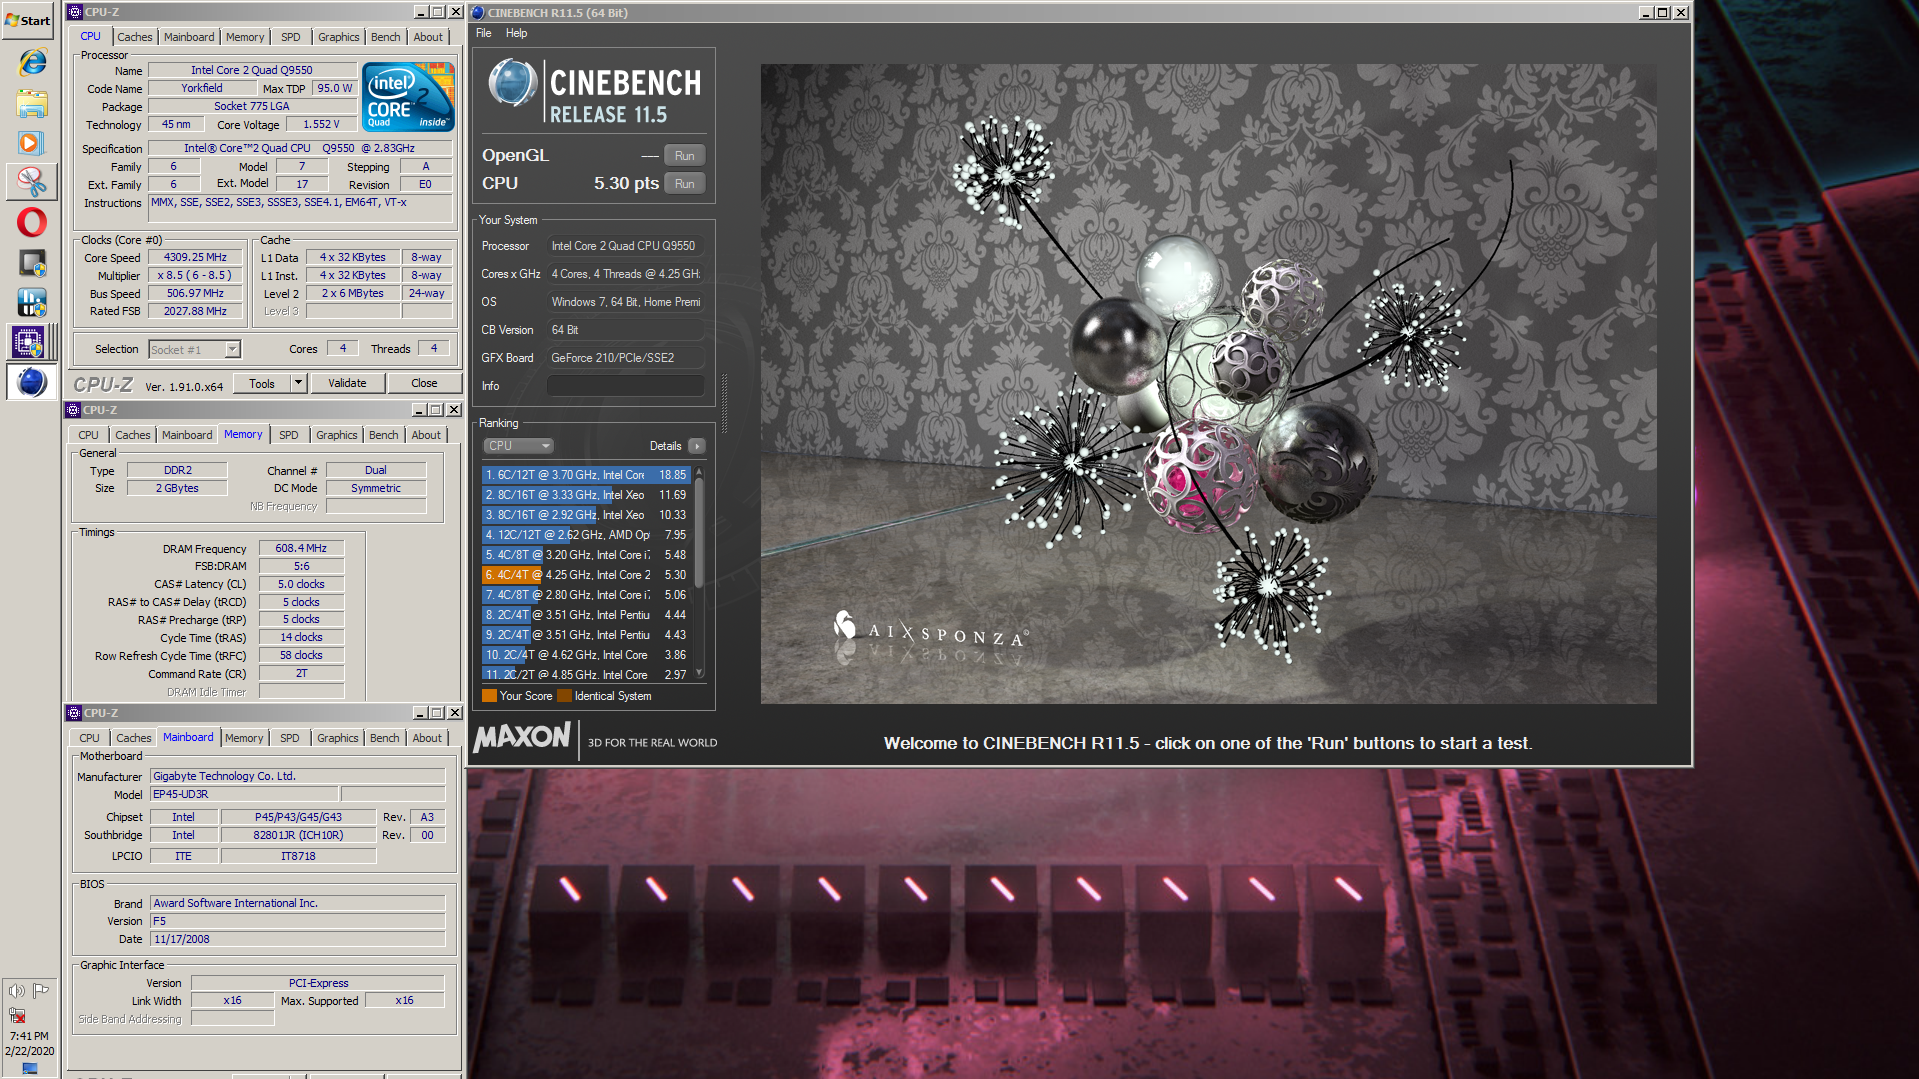Click the Show Desktop icon below the clock
1919x1079 pixels.
pyautogui.click(x=29, y=1068)
